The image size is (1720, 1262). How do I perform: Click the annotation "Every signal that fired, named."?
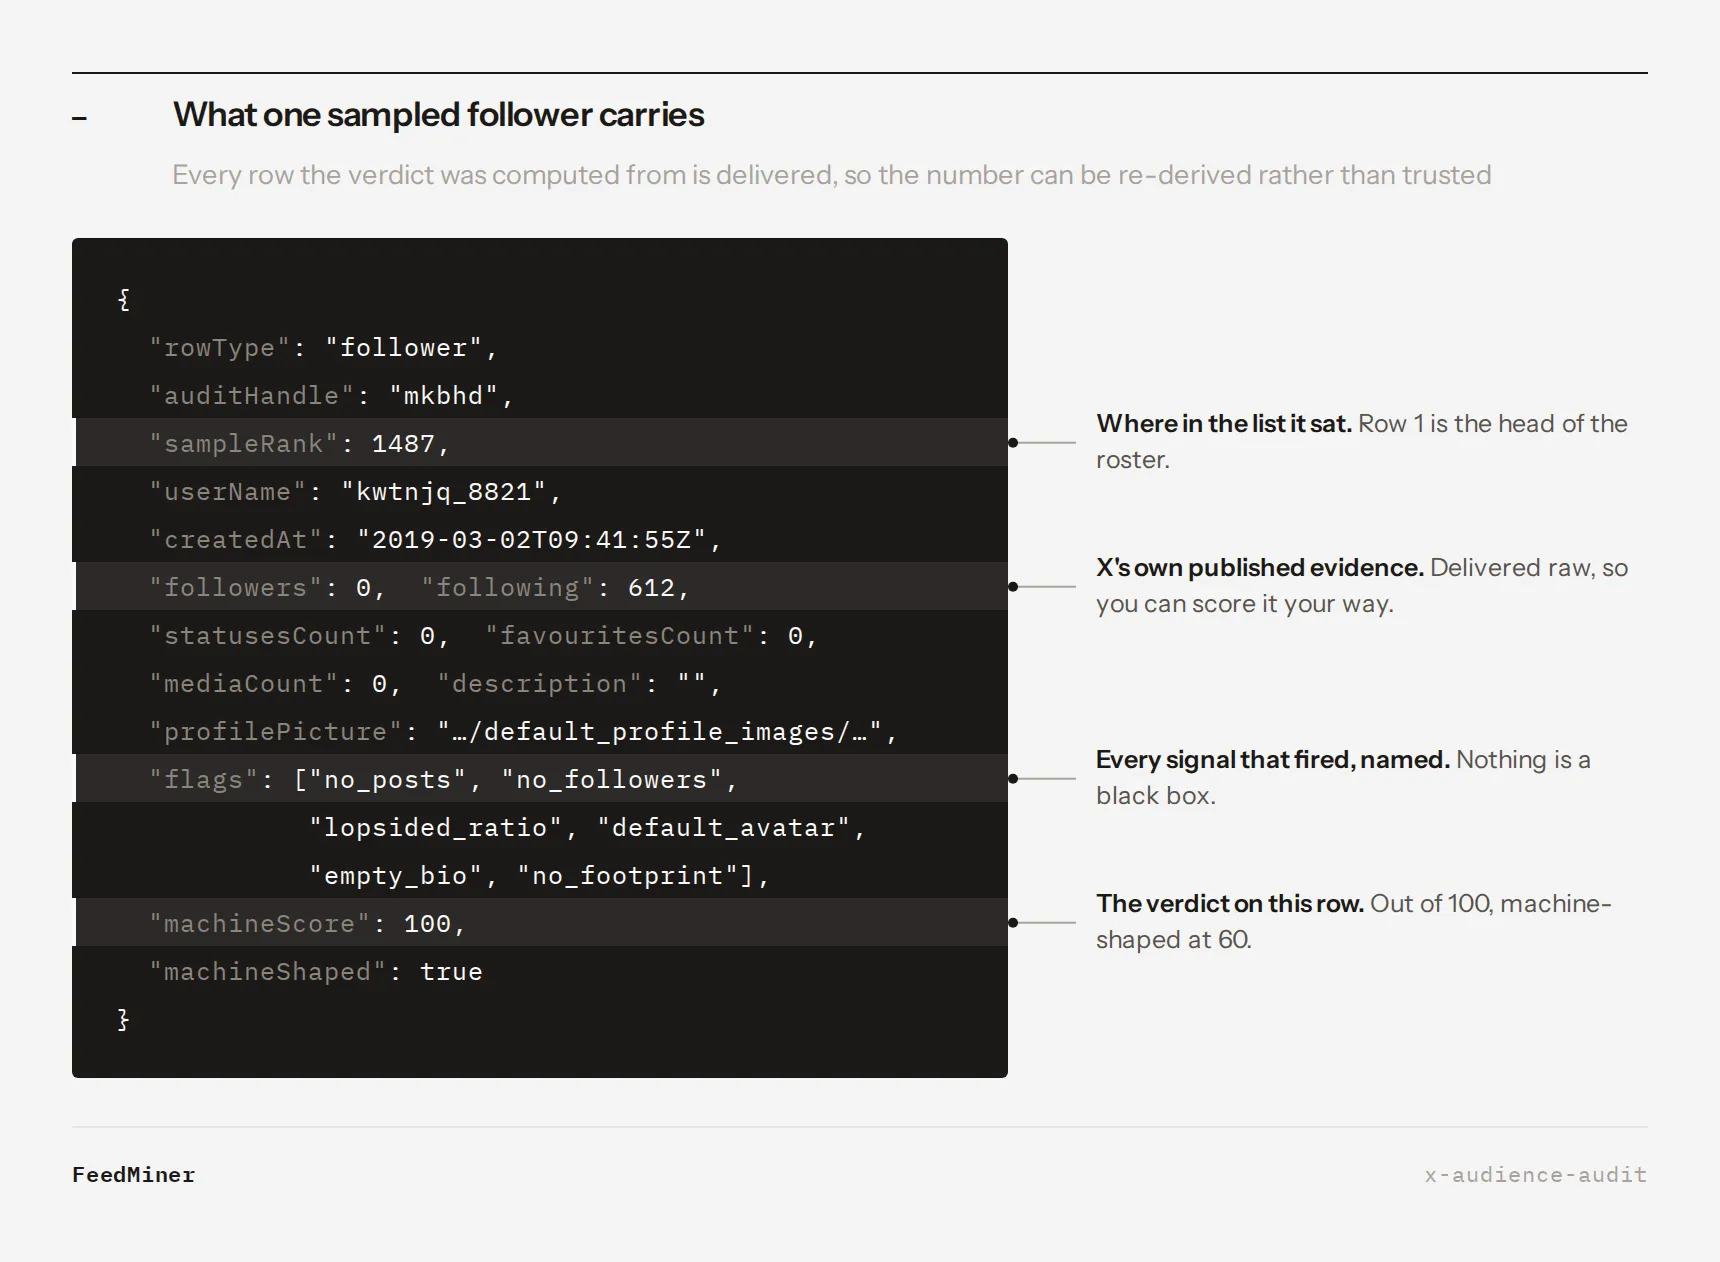pos(1273,759)
